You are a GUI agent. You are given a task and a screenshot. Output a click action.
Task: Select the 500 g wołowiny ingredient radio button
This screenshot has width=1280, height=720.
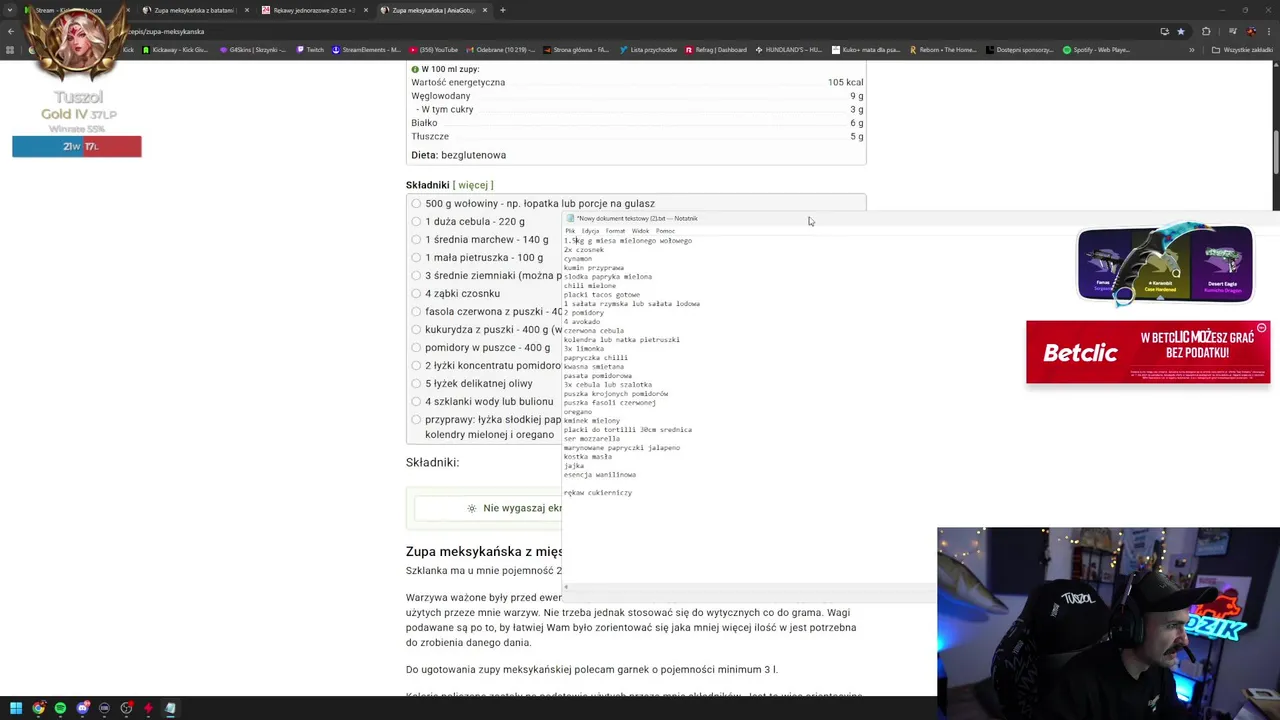point(416,203)
